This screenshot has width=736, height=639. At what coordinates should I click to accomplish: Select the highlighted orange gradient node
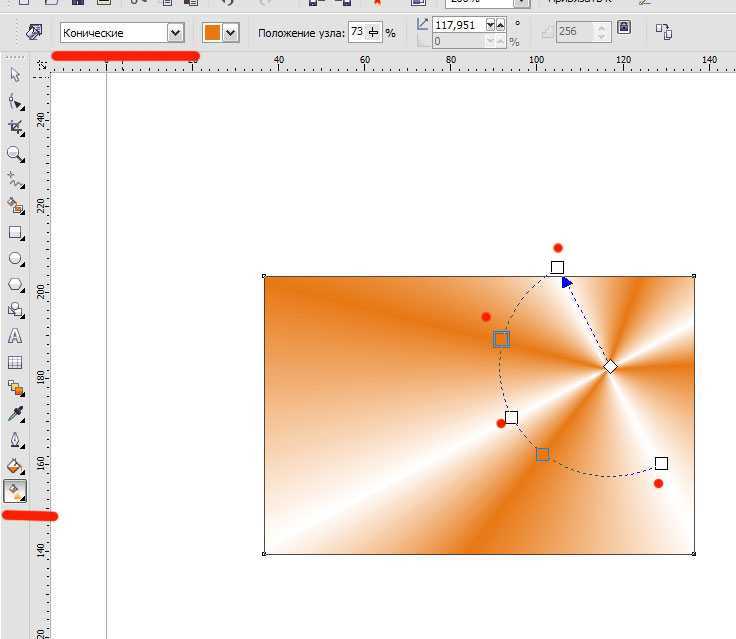pyautogui.click(x=501, y=339)
